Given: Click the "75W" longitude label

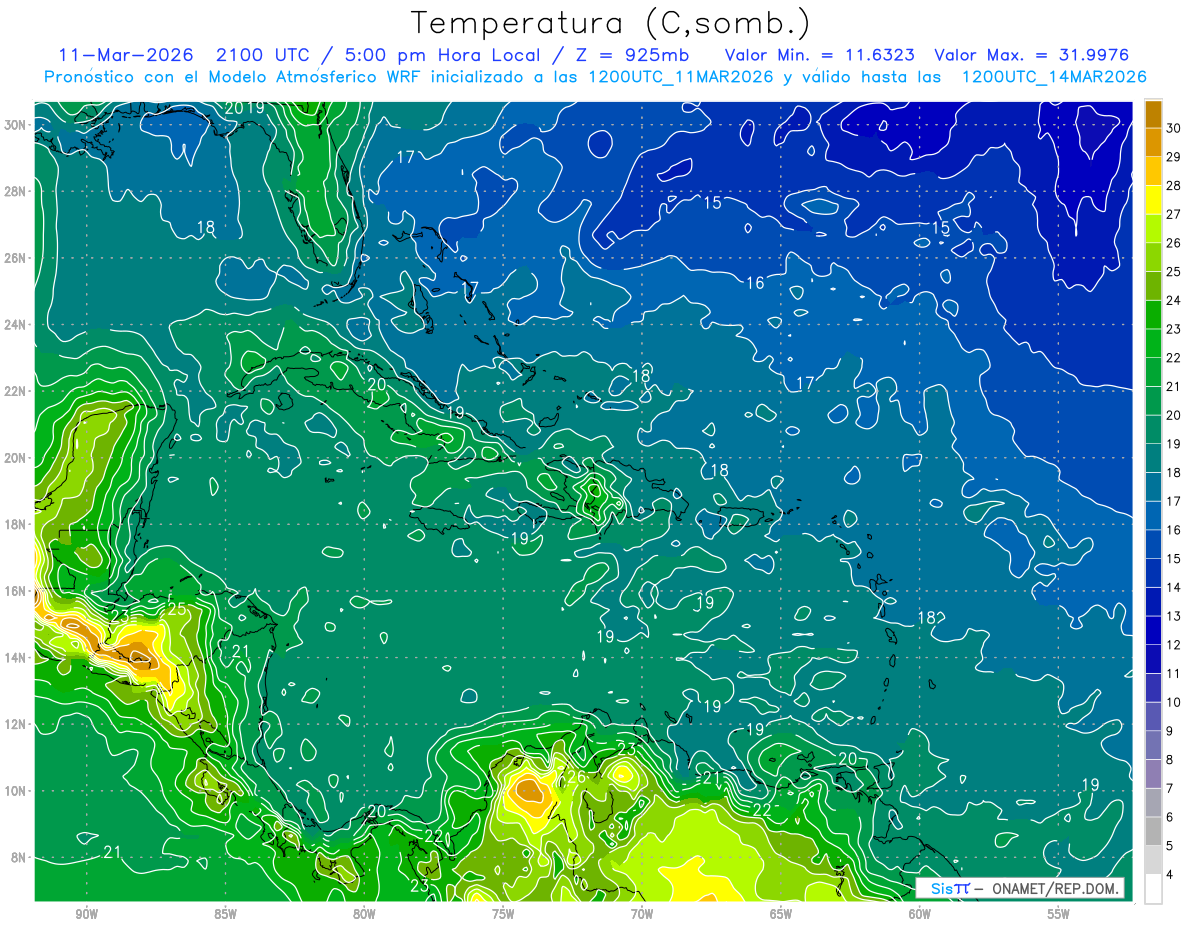Looking at the screenshot, I should [x=503, y=914].
